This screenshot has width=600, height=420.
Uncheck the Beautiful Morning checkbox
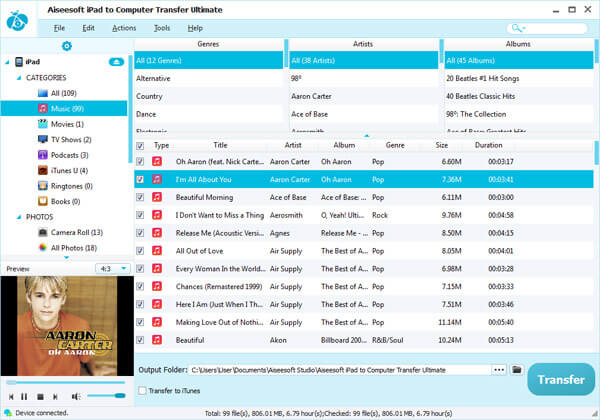tap(140, 197)
